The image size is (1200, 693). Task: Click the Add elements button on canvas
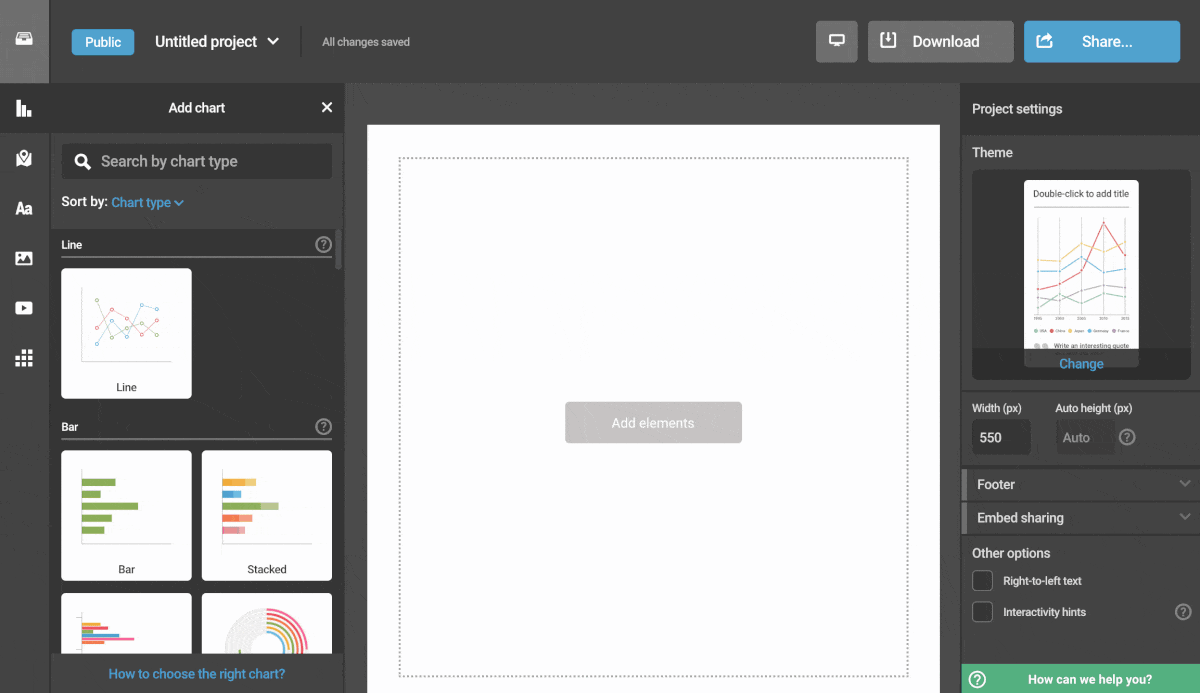click(653, 422)
